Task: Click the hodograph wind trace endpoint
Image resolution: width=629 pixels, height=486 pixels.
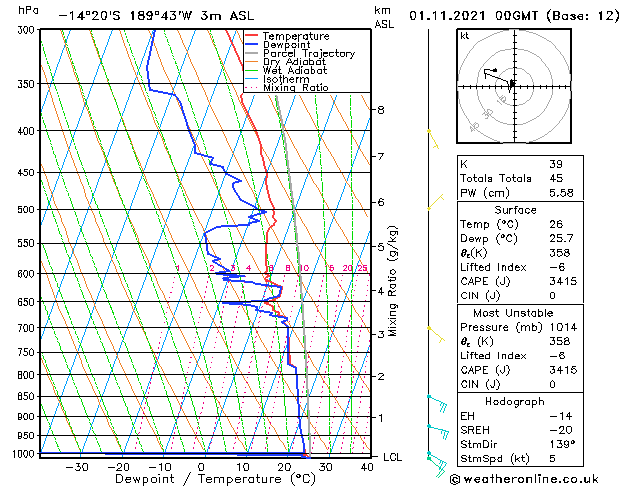Action: (495, 70)
